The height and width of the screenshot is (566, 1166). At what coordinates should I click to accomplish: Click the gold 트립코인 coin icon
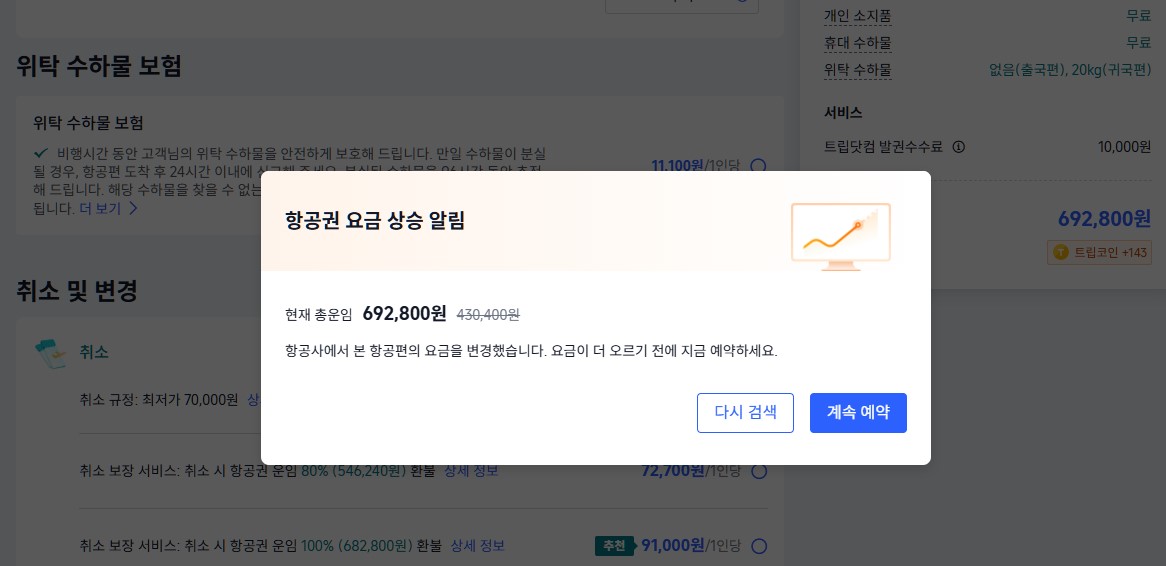coord(1061,252)
